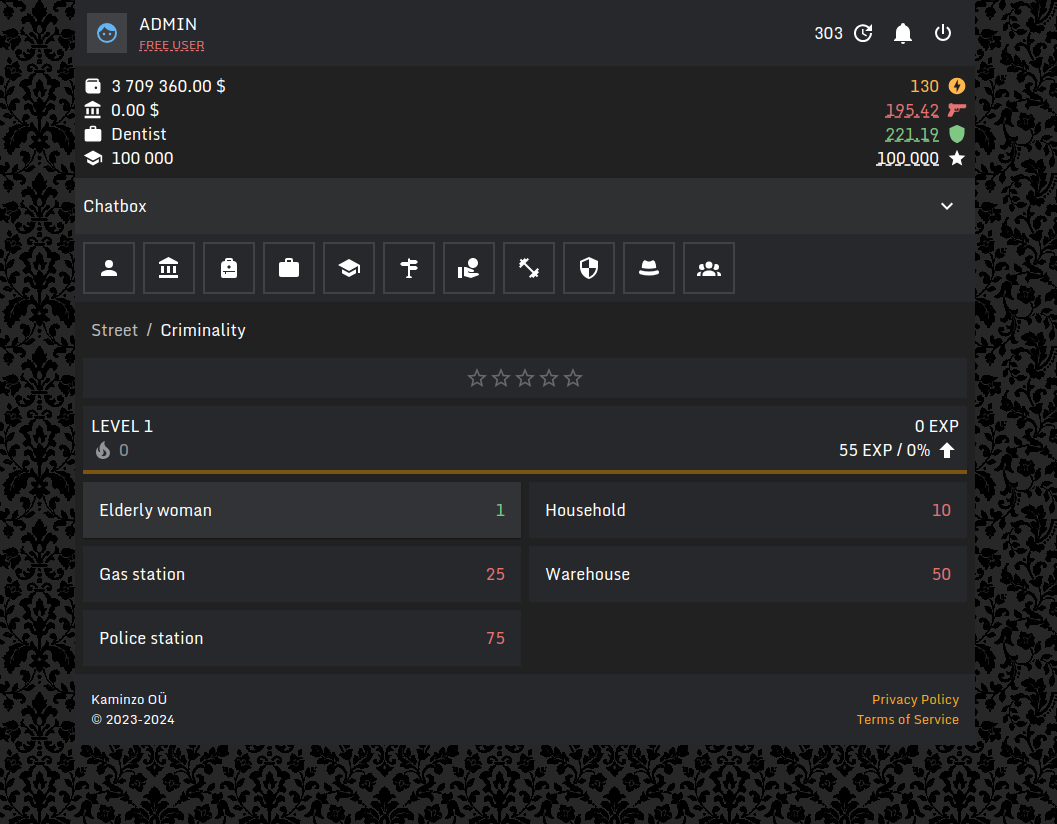Select the Elderly woman crime option
Image resolution: width=1057 pixels, height=824 pixels.
pos(302,510)
